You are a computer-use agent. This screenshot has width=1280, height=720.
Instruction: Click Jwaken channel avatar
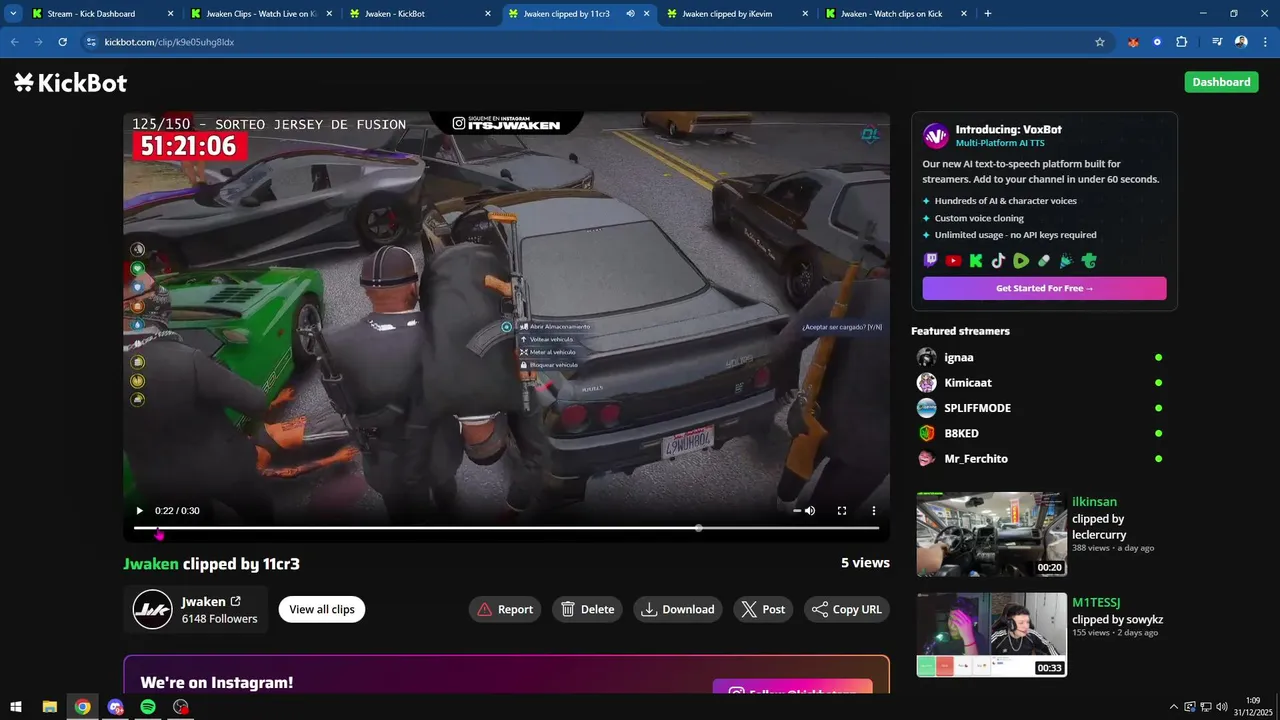(153, 609)
